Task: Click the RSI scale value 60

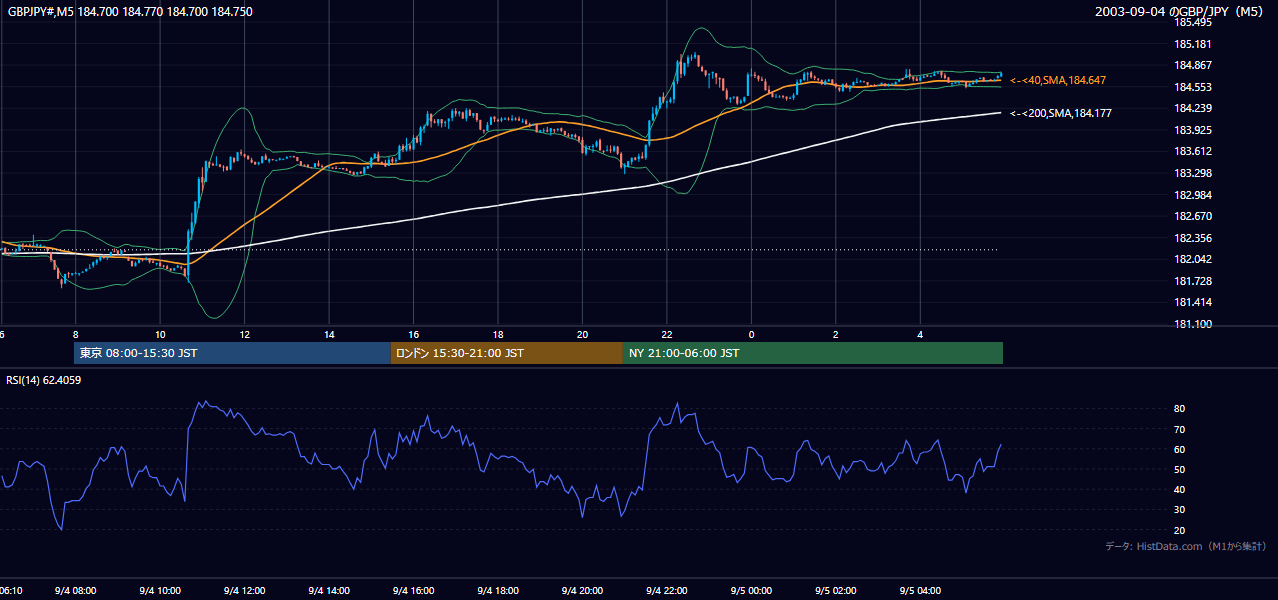Action: click(x=1179, y=449)
